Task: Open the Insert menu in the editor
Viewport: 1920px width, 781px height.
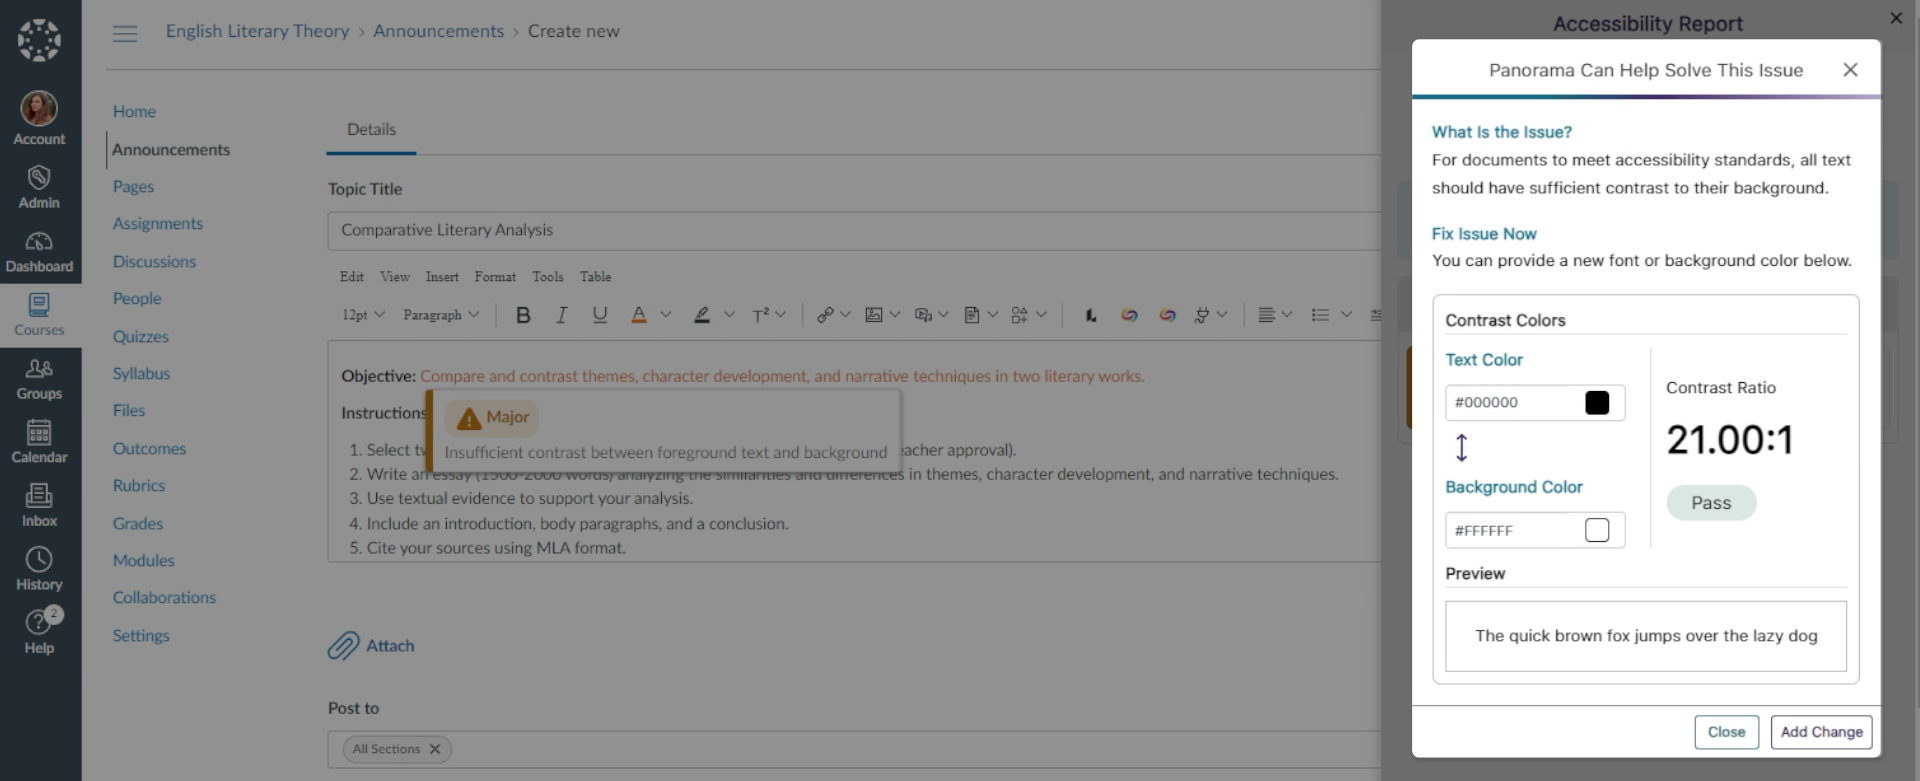Action: (x=442, y=277)
